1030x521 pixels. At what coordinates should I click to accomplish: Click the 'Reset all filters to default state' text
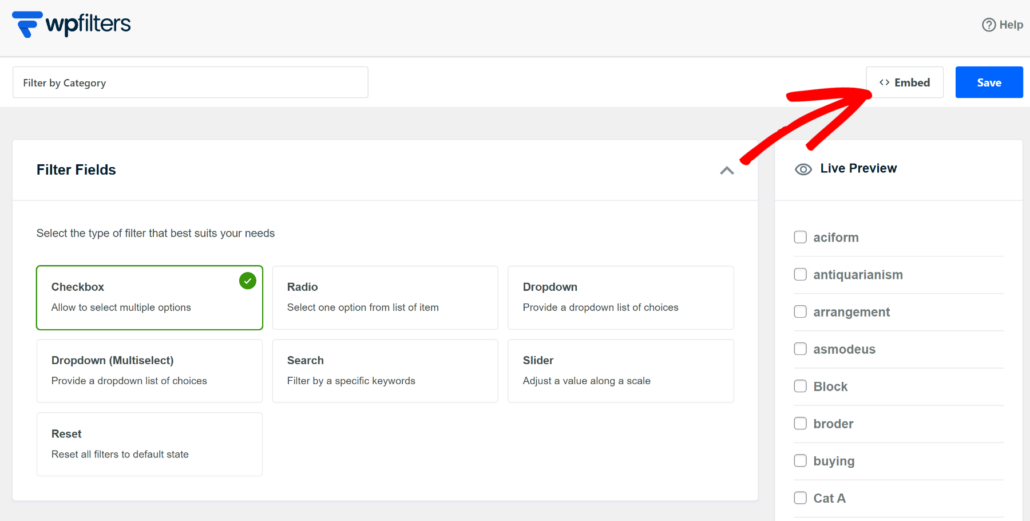pyautogui.click(x=120, y=455)
